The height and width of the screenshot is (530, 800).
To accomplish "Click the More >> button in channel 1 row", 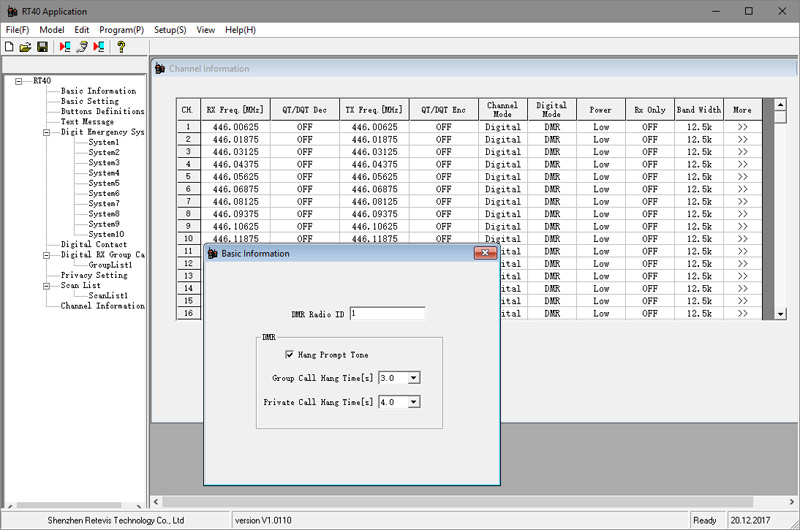I will (x=742, y=128).
